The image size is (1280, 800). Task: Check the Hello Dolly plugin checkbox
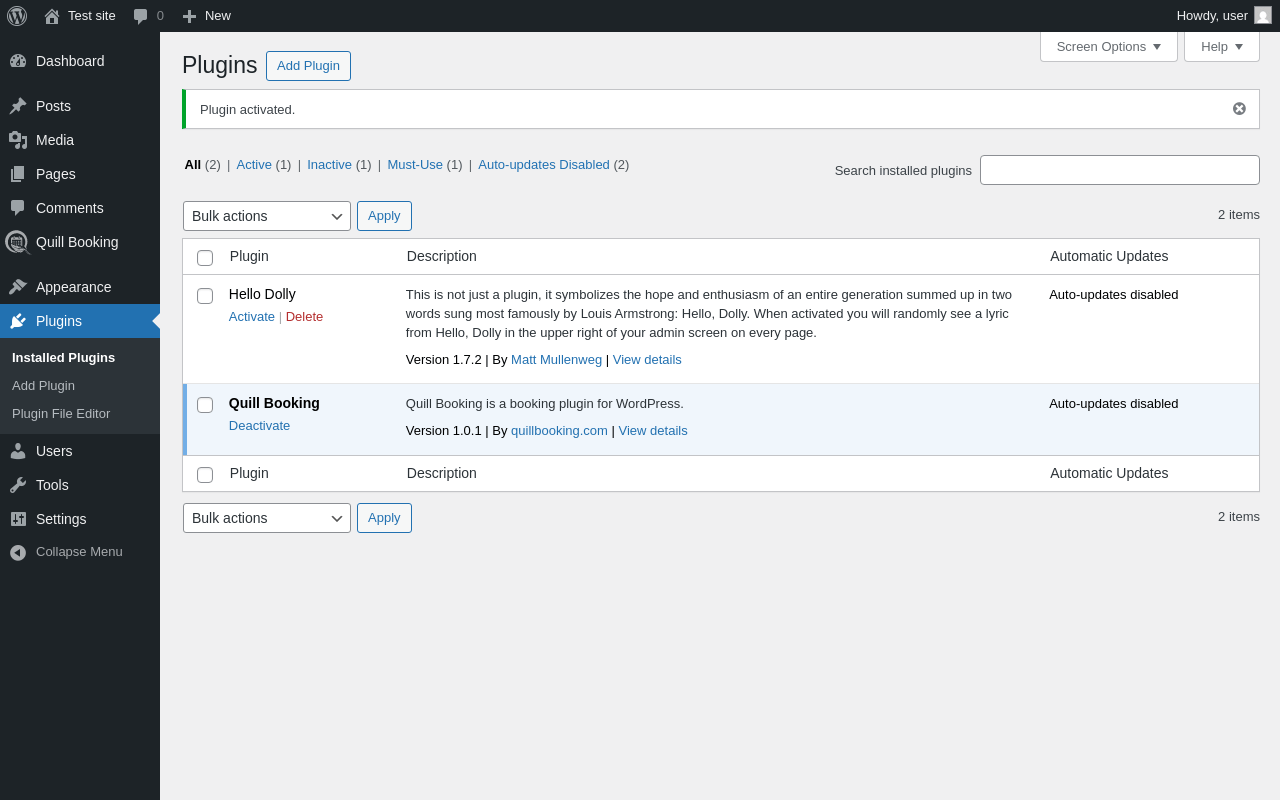(205, 296)
